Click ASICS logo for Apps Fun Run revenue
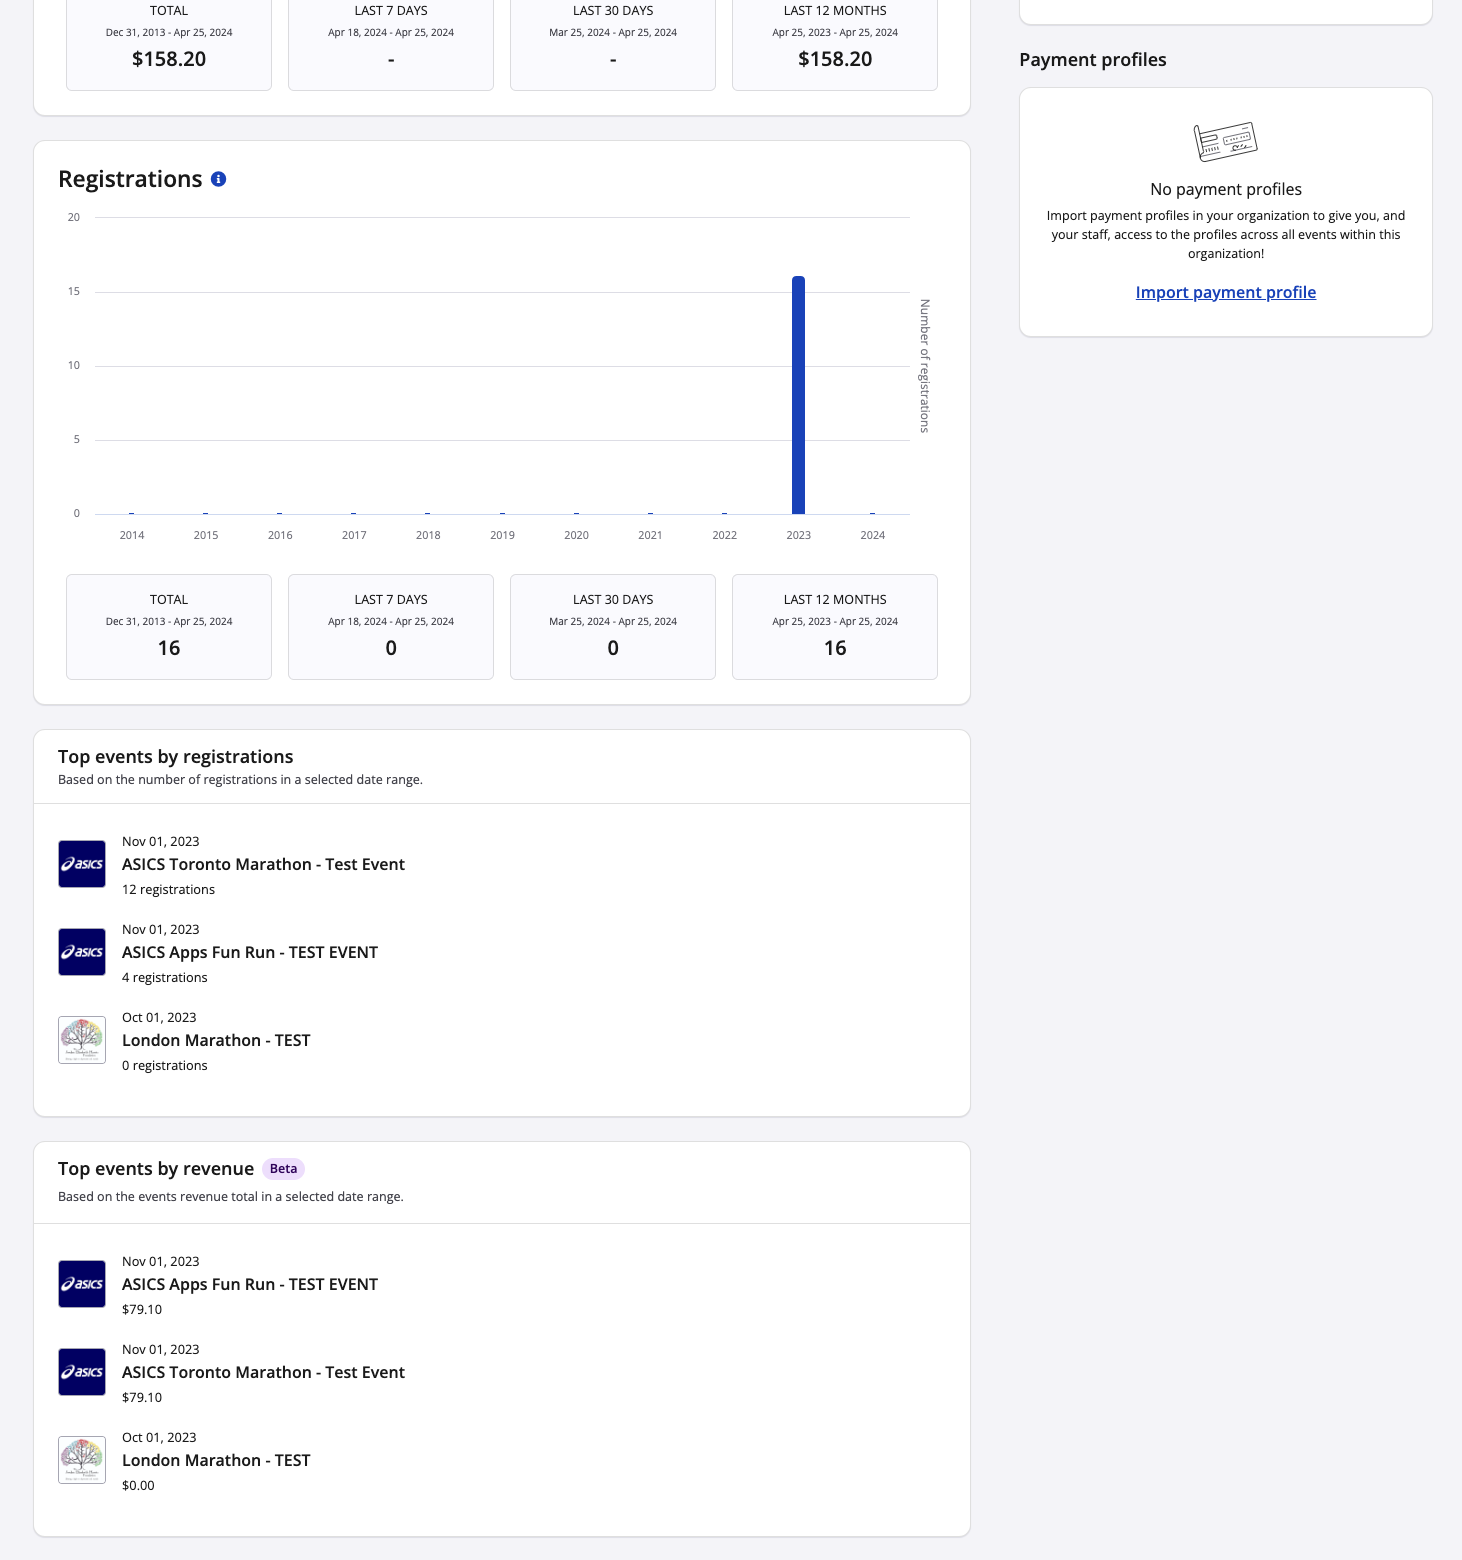 [x=82, y=1284]
